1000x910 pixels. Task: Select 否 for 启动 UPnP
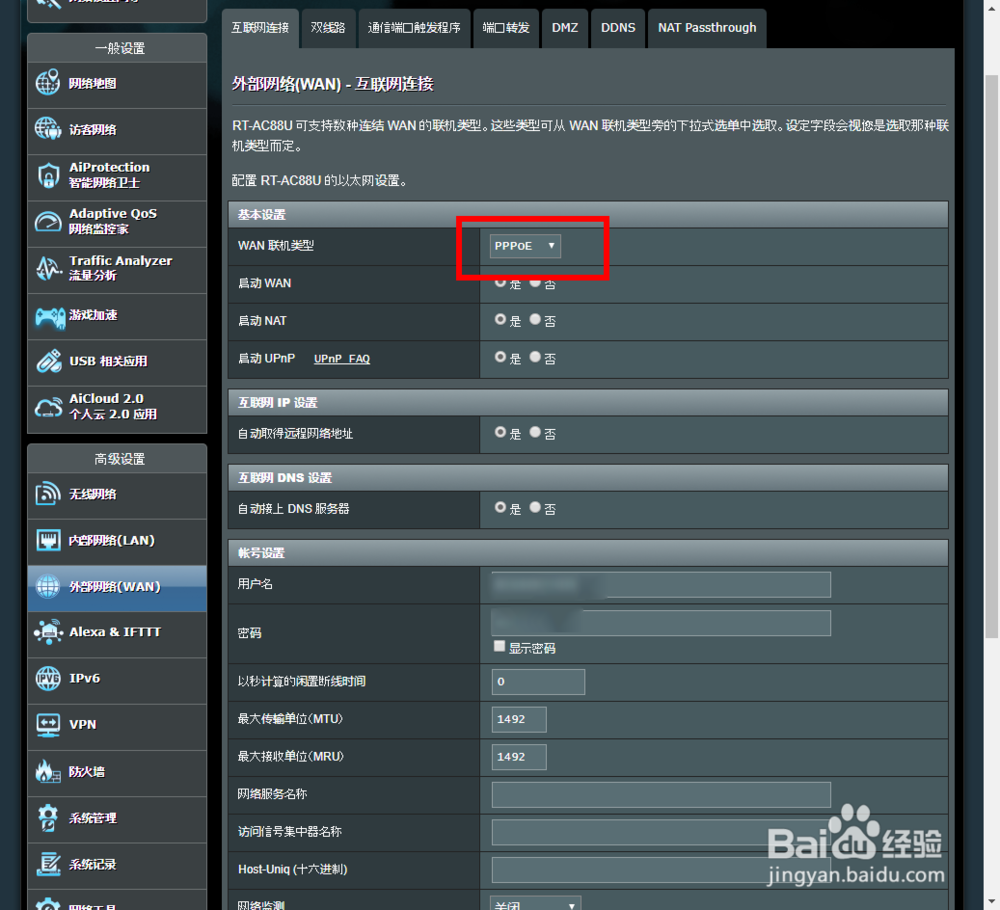click(x=535, y=357)
